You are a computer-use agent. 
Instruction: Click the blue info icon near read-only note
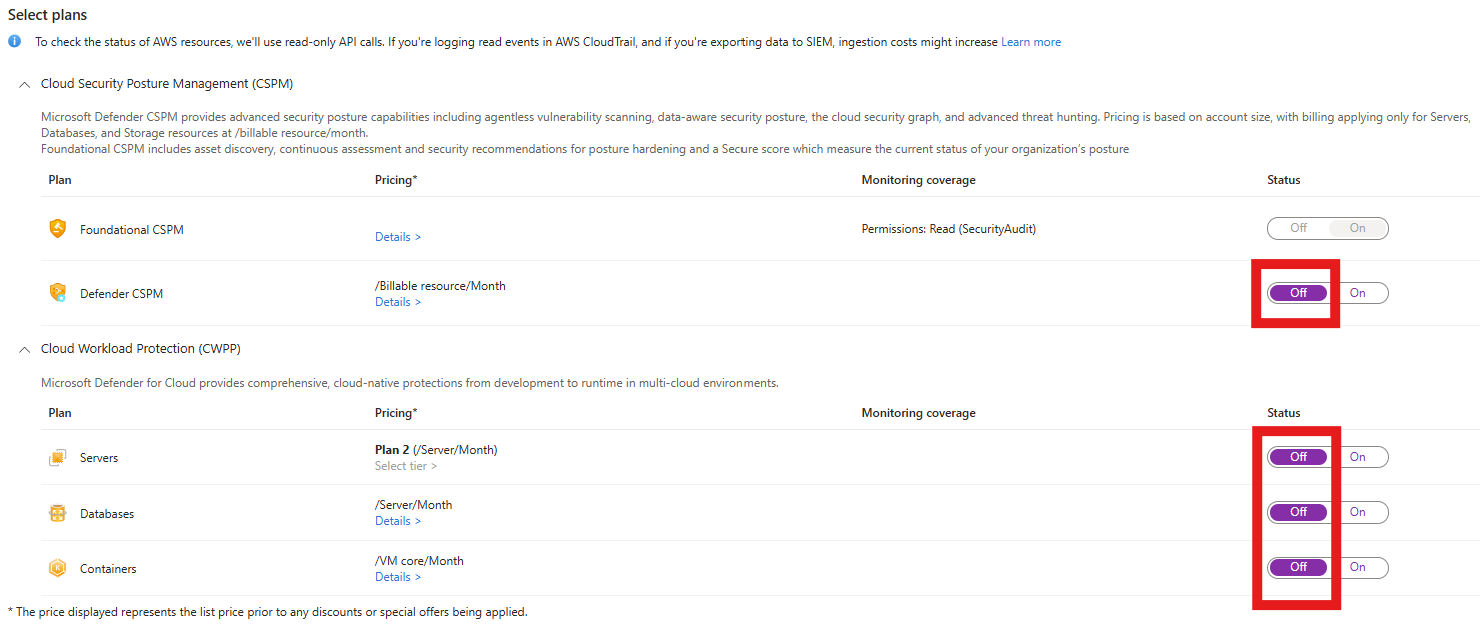14,42
